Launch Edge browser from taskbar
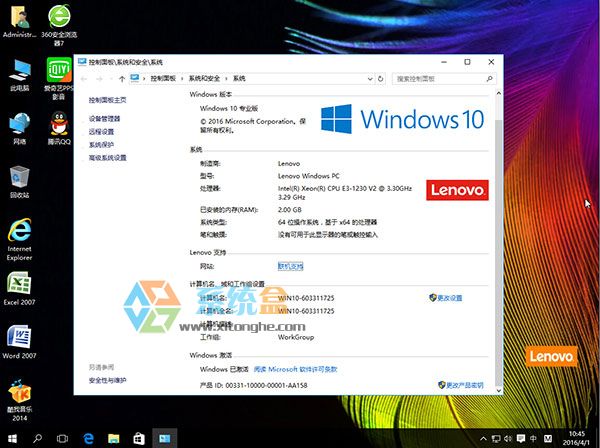The image size is (600, 448). [x=88, y=438]
